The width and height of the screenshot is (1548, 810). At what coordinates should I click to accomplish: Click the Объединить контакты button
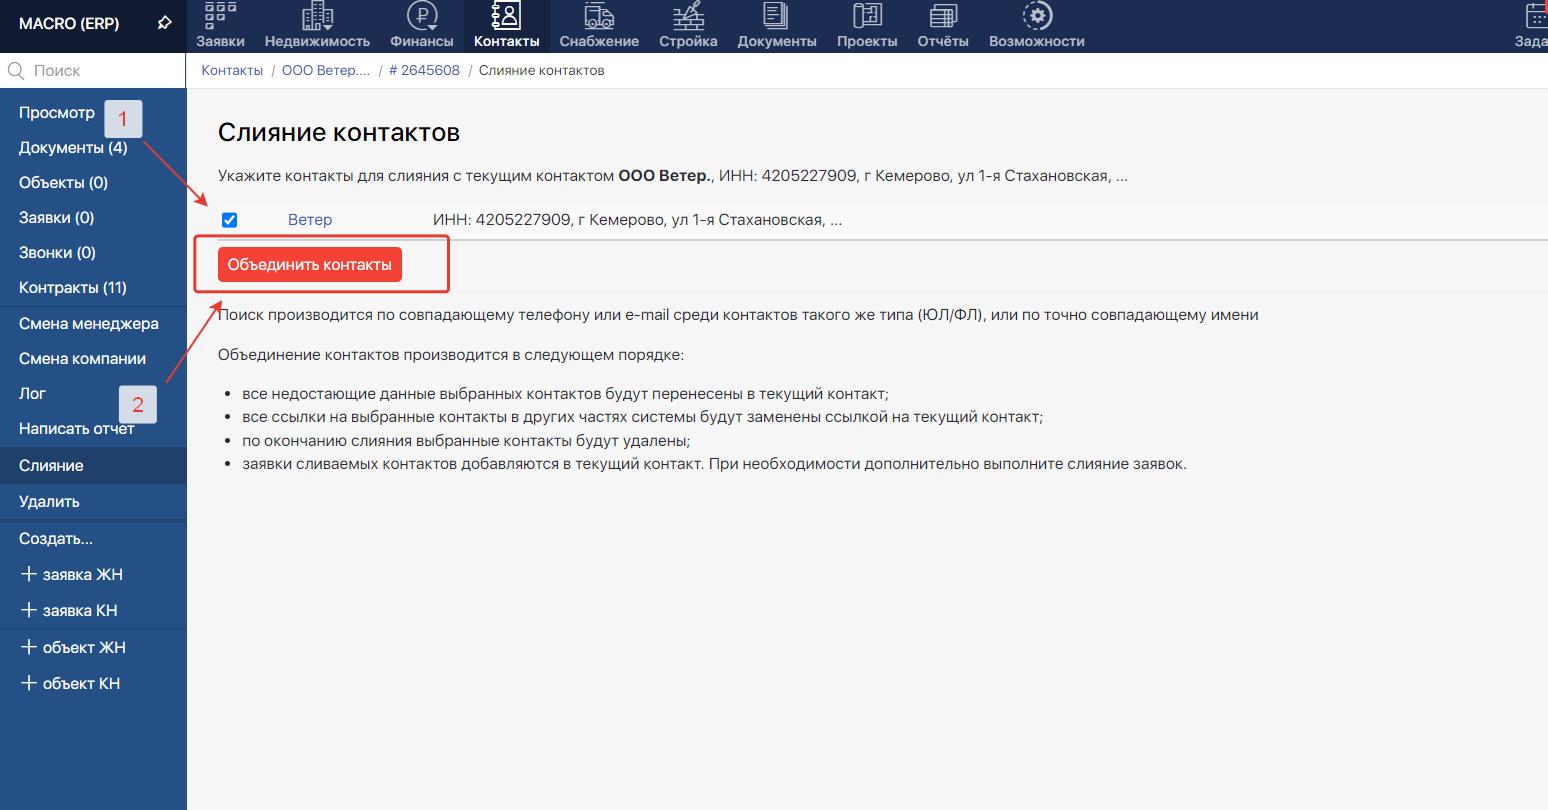309,265
